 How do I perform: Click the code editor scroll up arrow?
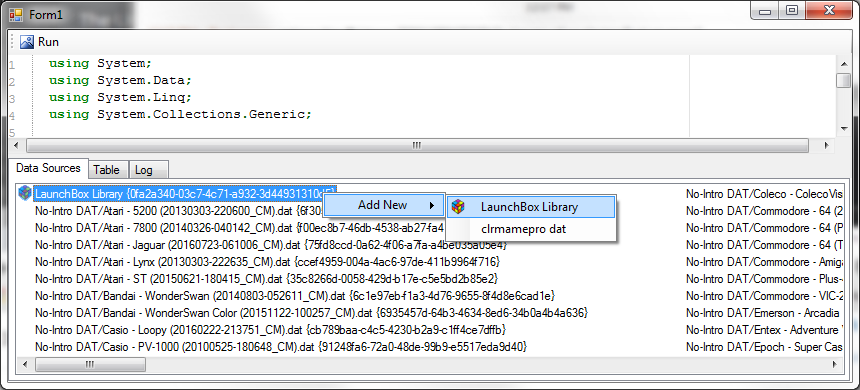tap(844, 64)
